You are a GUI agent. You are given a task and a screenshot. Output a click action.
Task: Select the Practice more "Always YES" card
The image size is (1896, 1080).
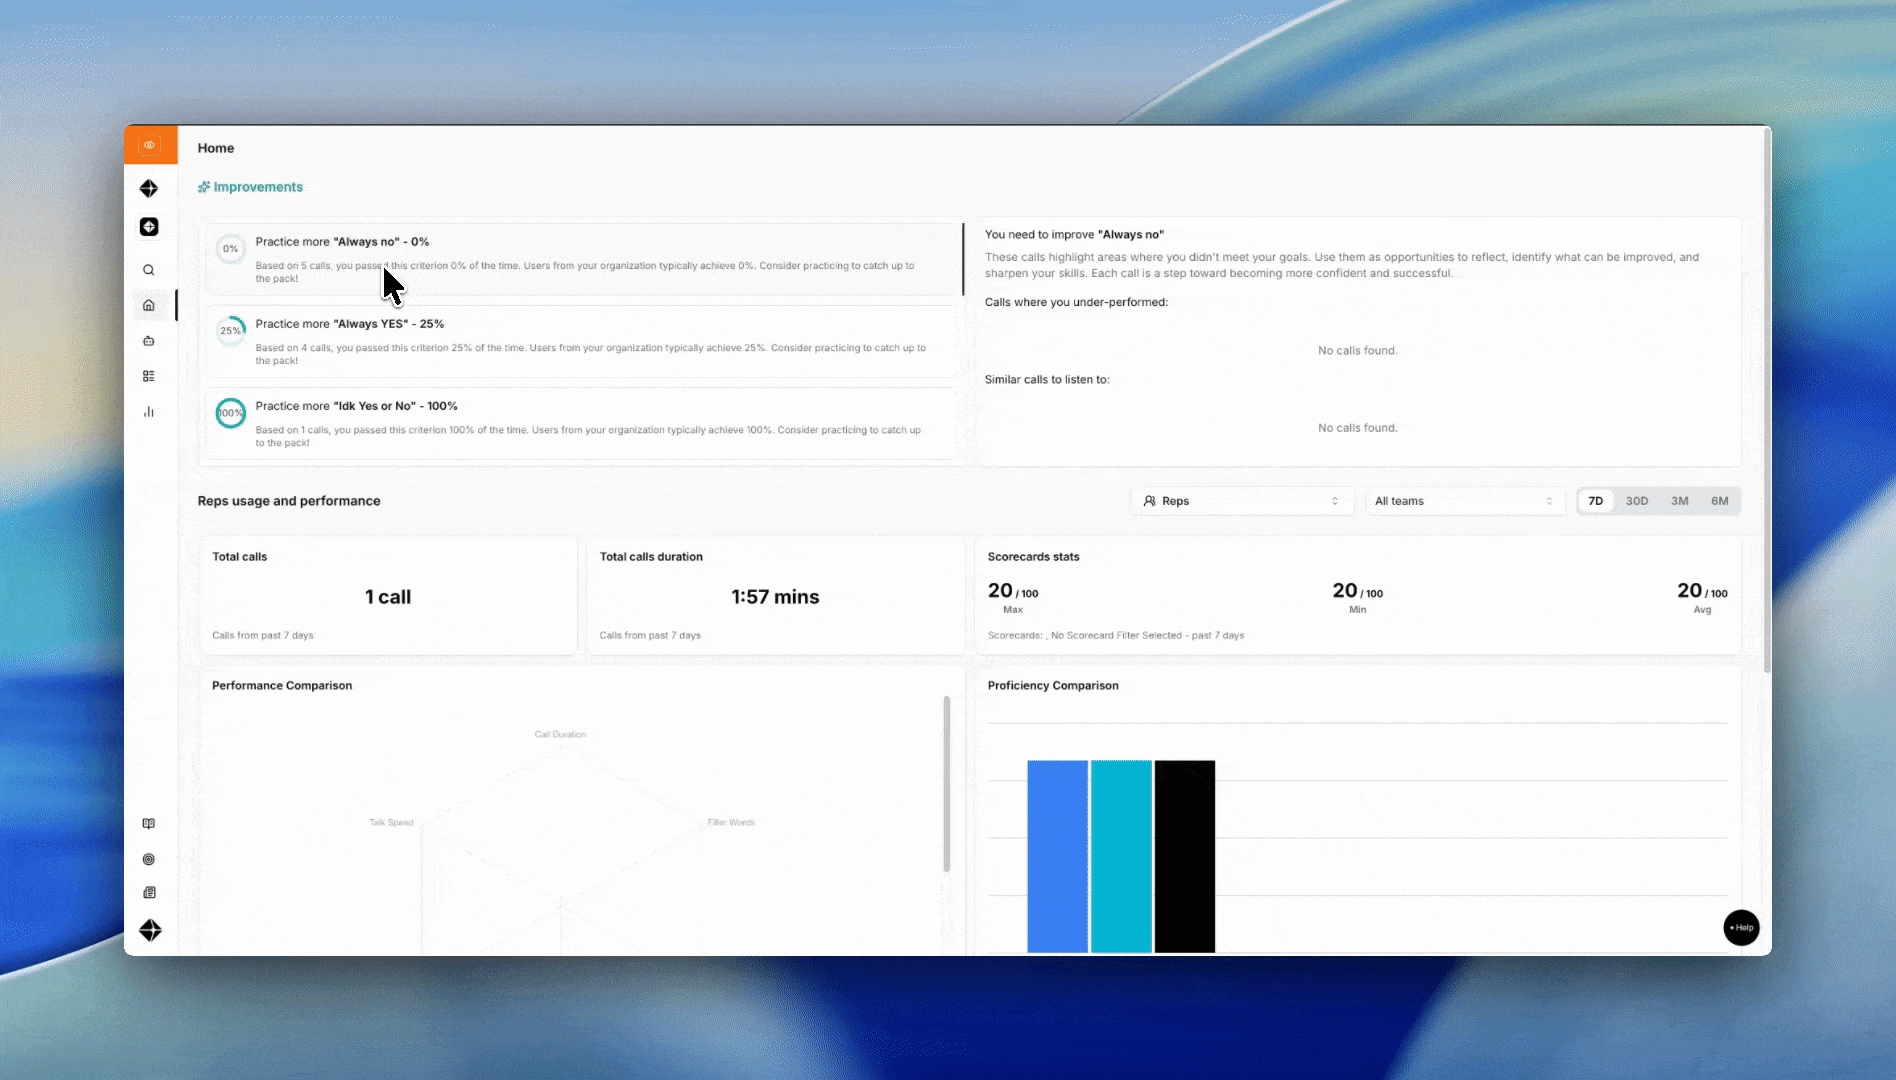point(583,341)
